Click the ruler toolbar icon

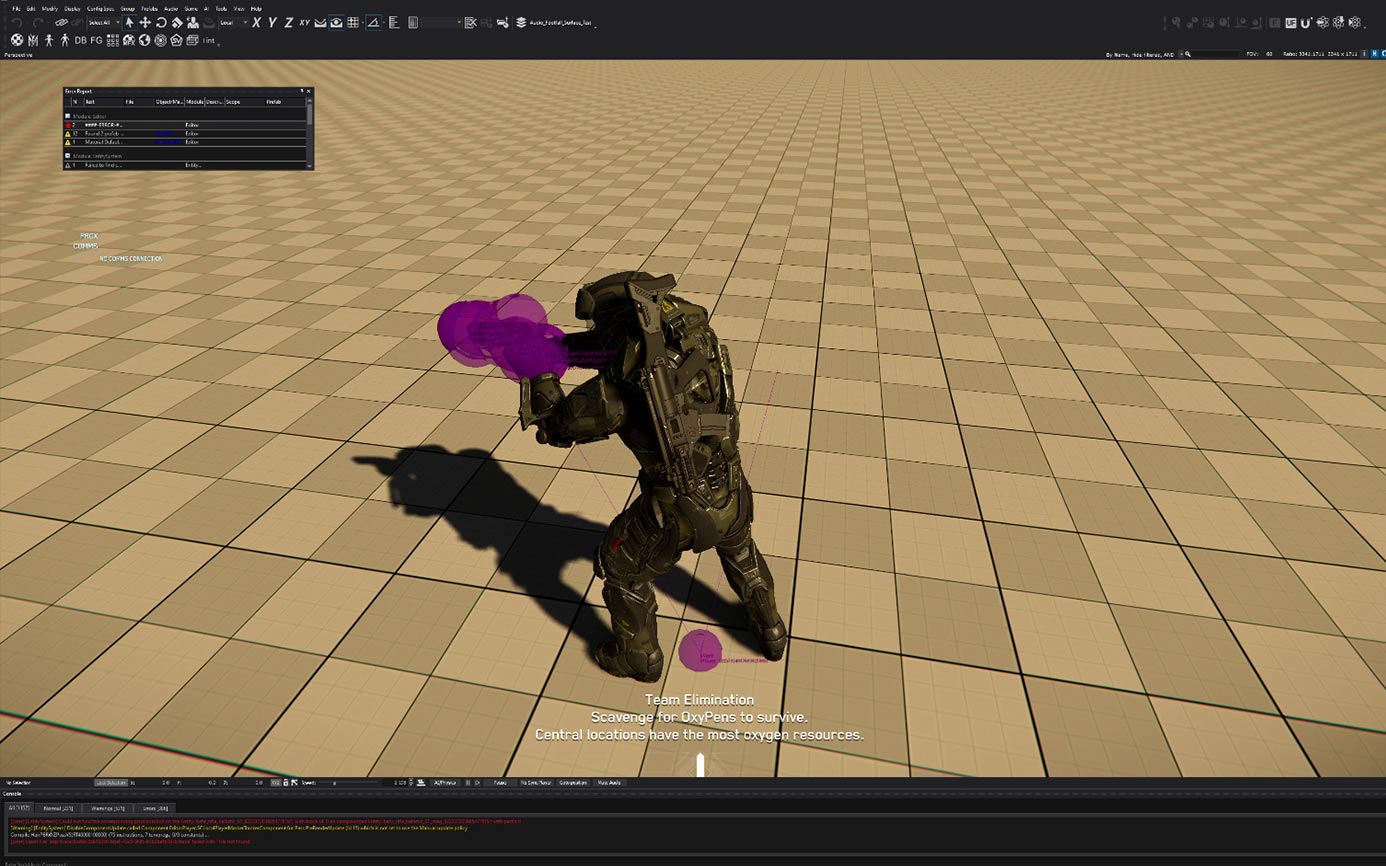[x=394, y=22]
